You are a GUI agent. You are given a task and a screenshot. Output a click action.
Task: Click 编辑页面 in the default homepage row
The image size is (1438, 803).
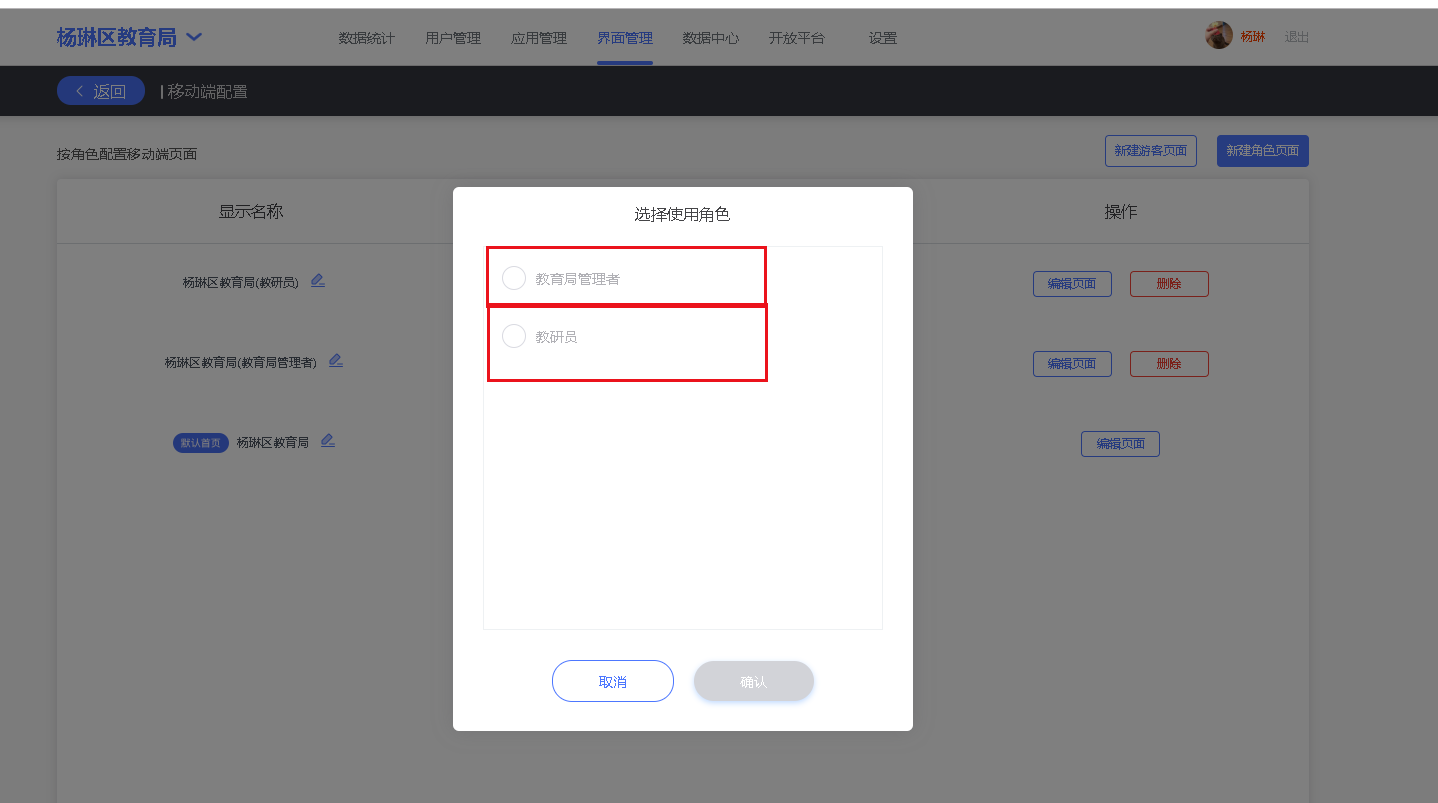point(1120,444)
